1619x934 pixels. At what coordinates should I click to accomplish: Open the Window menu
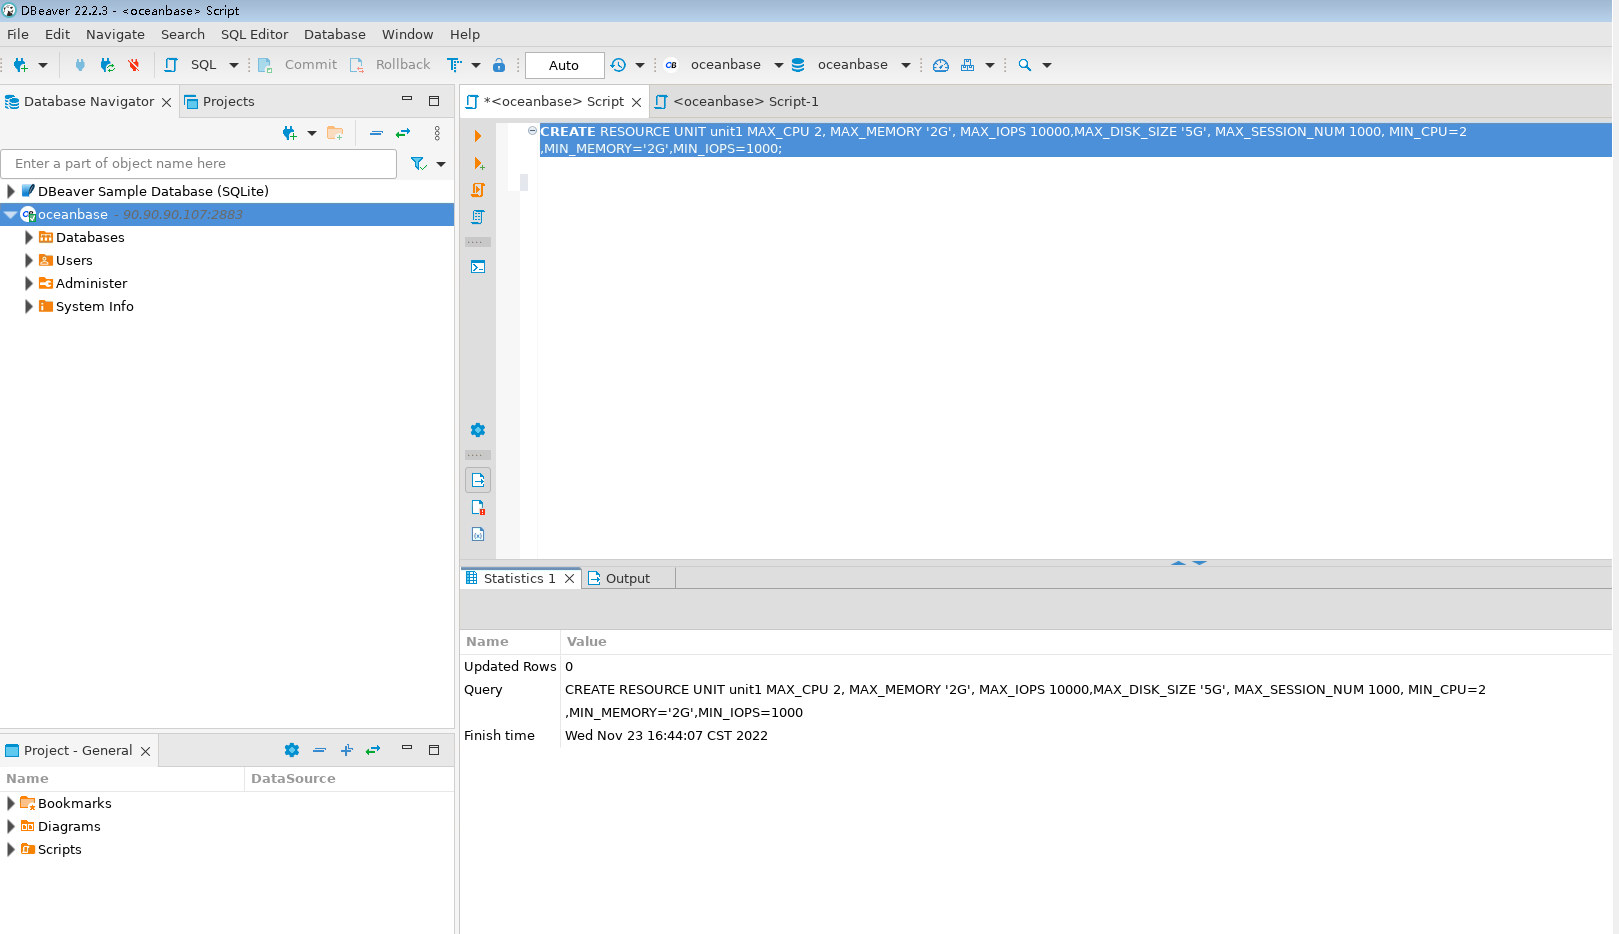(x=407, y=34)
